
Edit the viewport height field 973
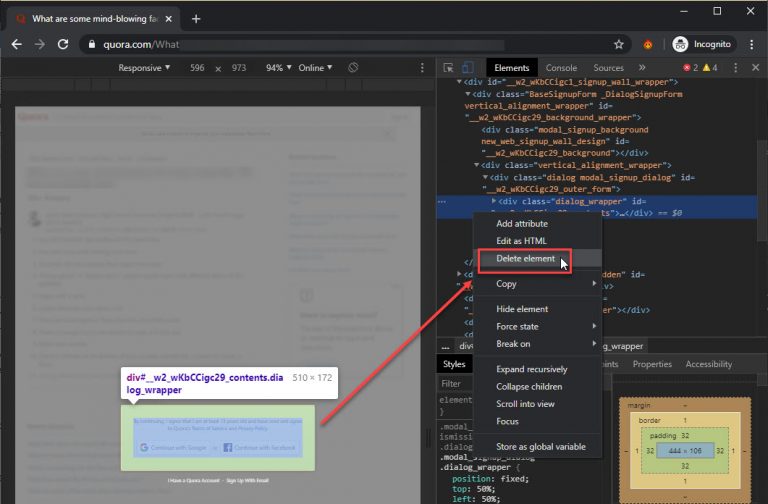pos(239,68)
